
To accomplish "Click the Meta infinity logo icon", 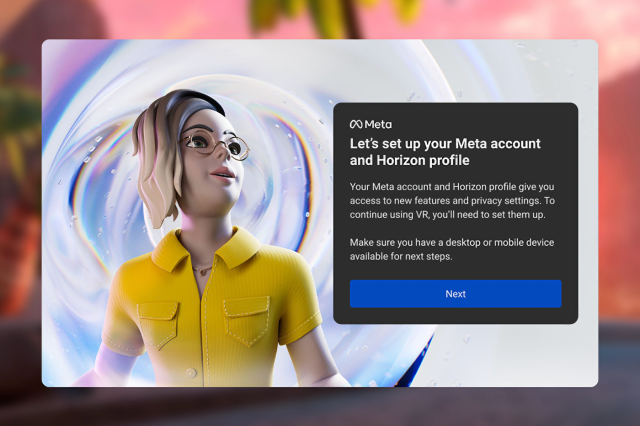I will coord(355,124).
